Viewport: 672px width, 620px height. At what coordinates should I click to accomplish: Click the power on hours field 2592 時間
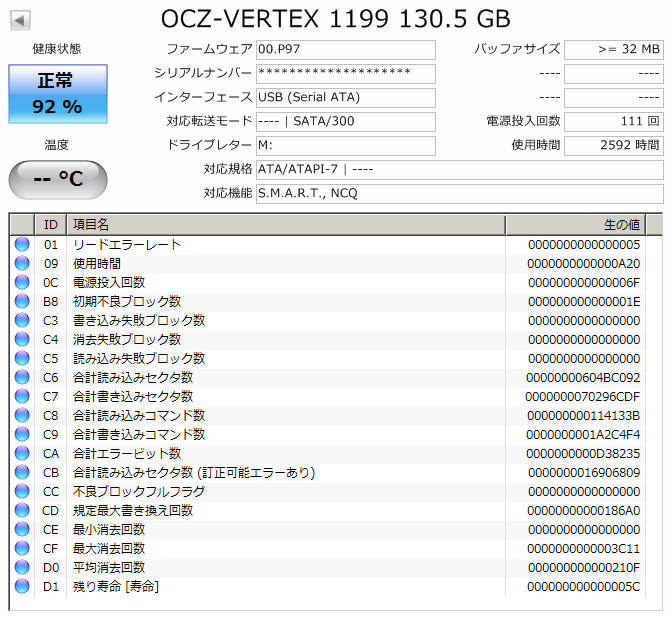coord(614,146)
